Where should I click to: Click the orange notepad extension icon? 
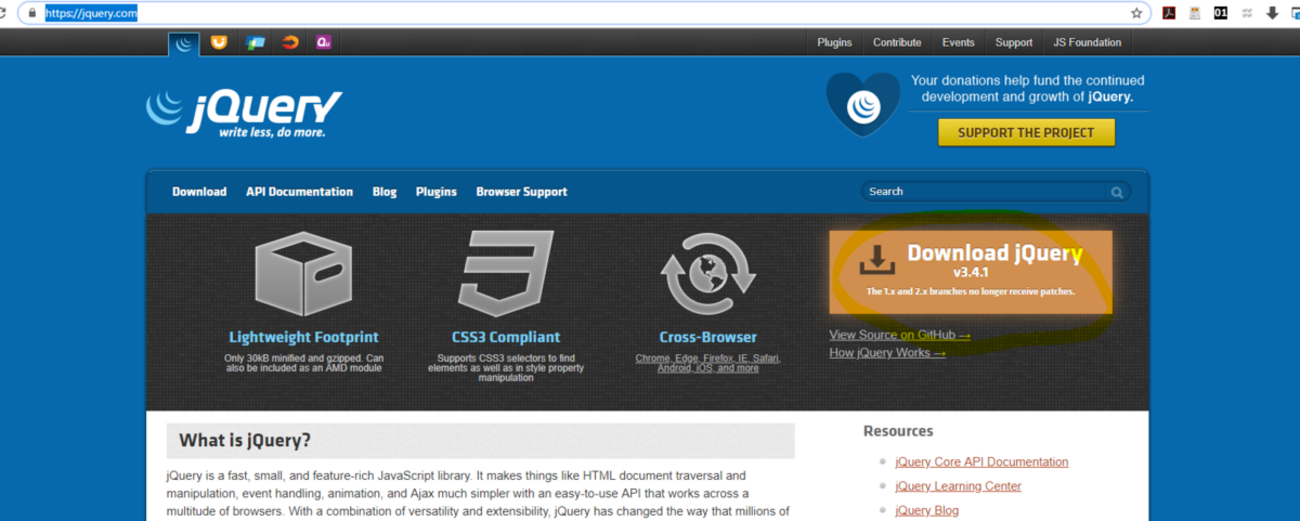point(1193,13)
